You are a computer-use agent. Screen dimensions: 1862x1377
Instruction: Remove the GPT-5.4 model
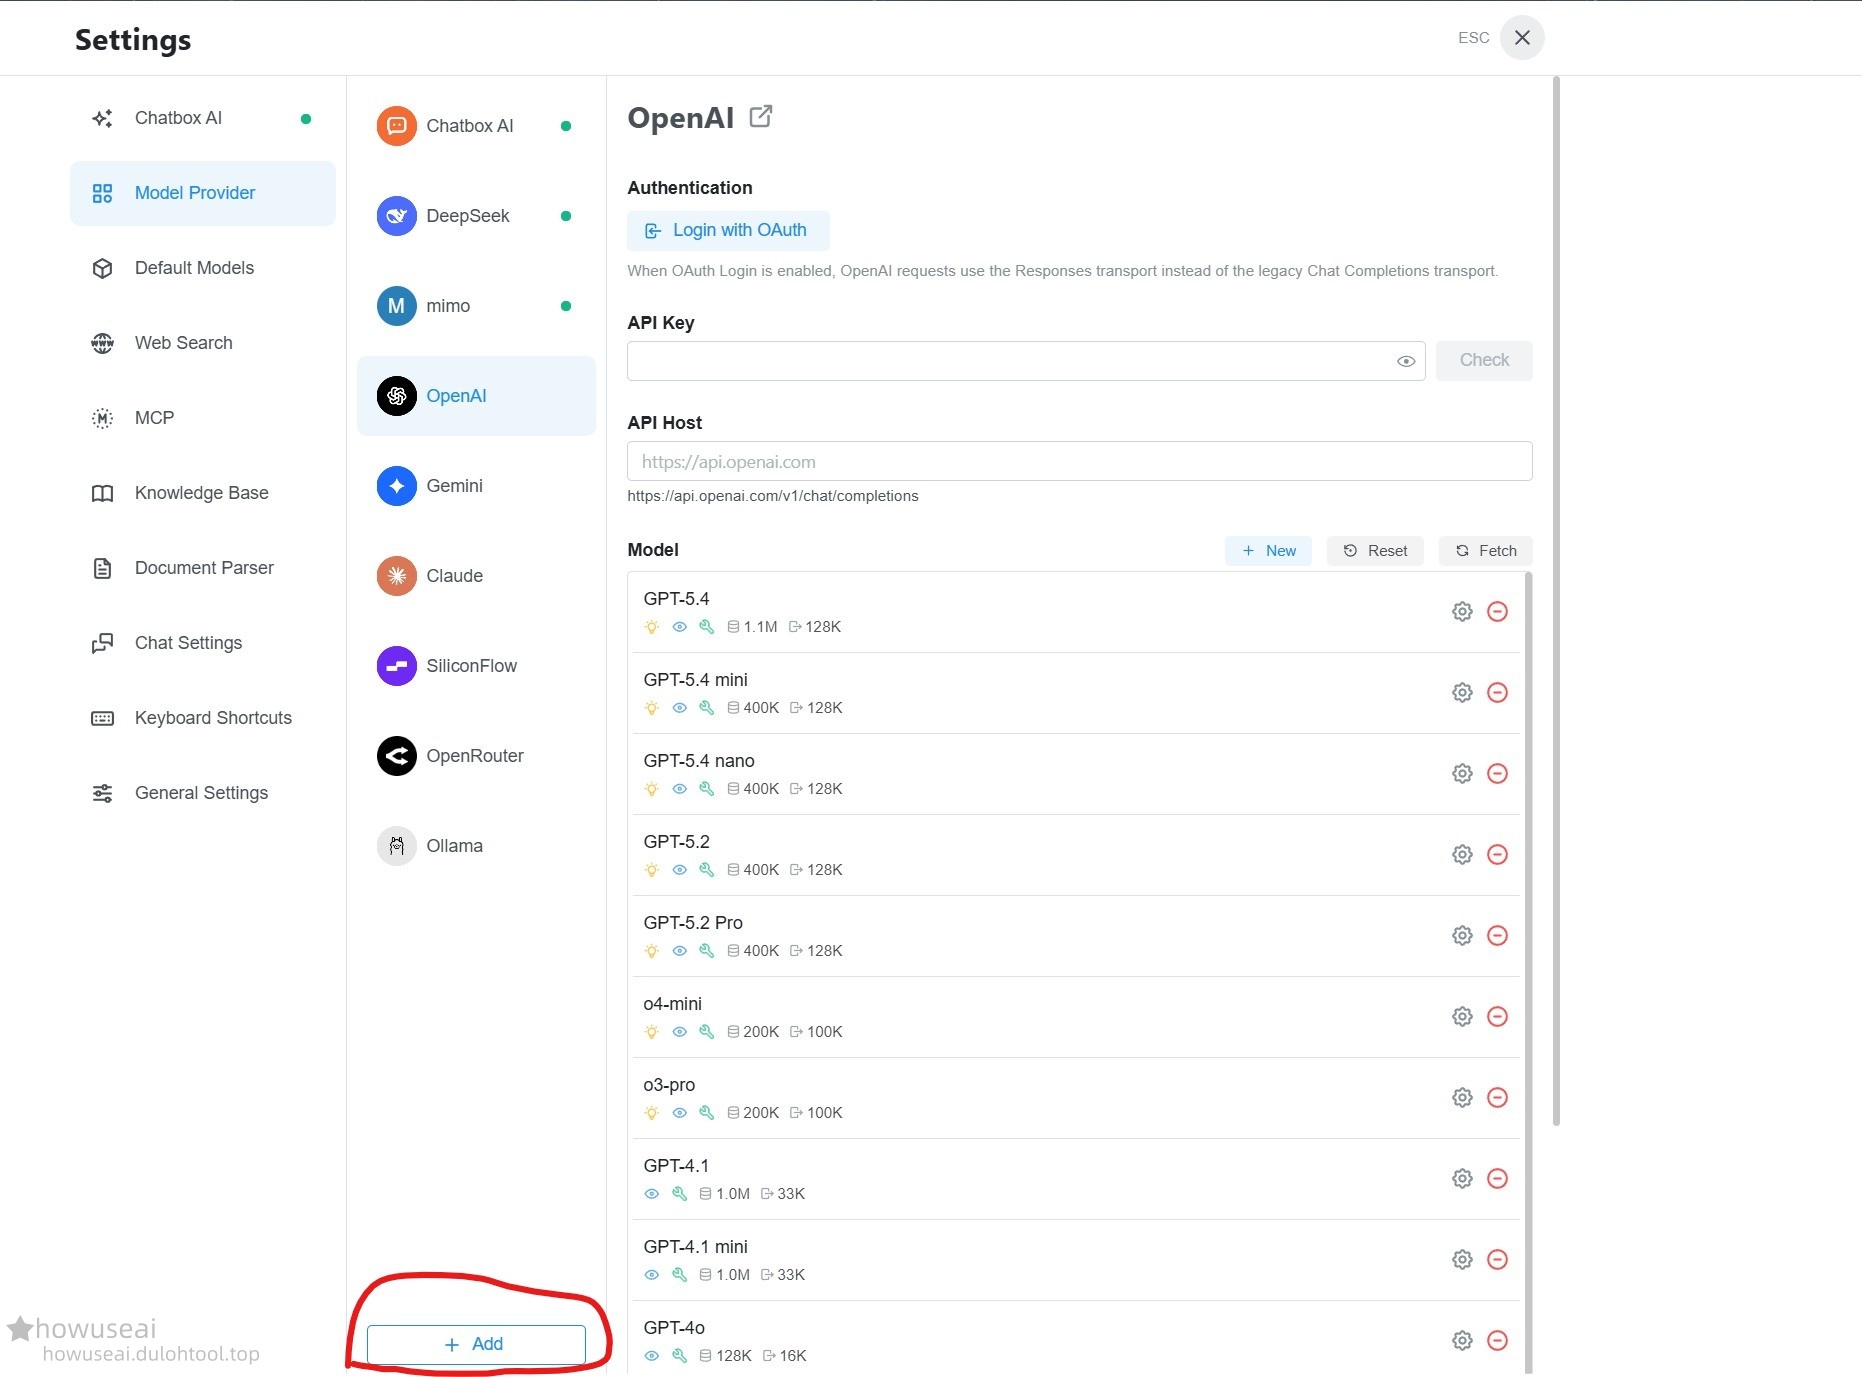coord(1497,611)
